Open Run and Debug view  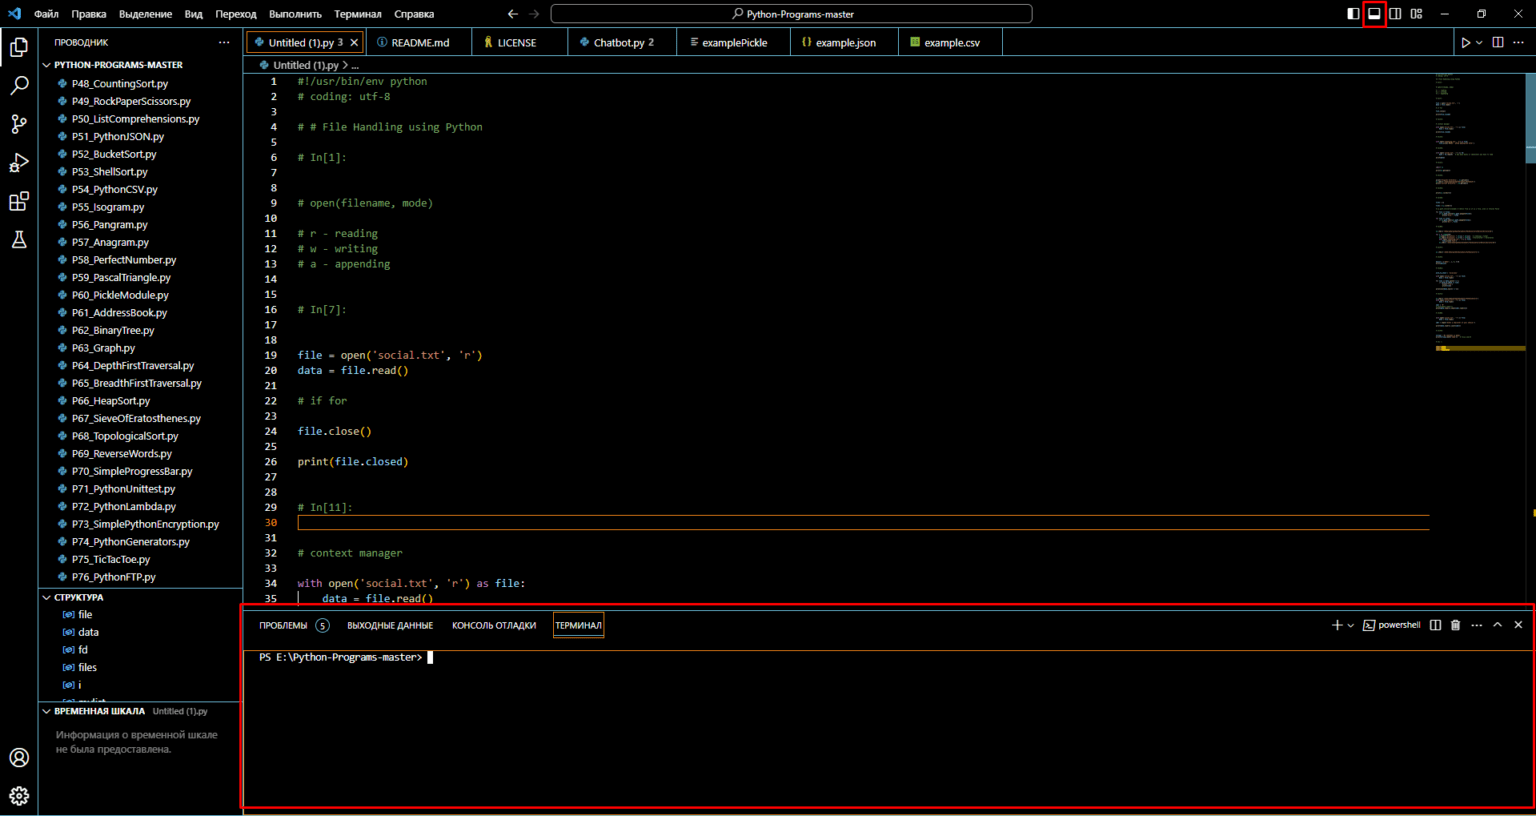pos(19,163)
